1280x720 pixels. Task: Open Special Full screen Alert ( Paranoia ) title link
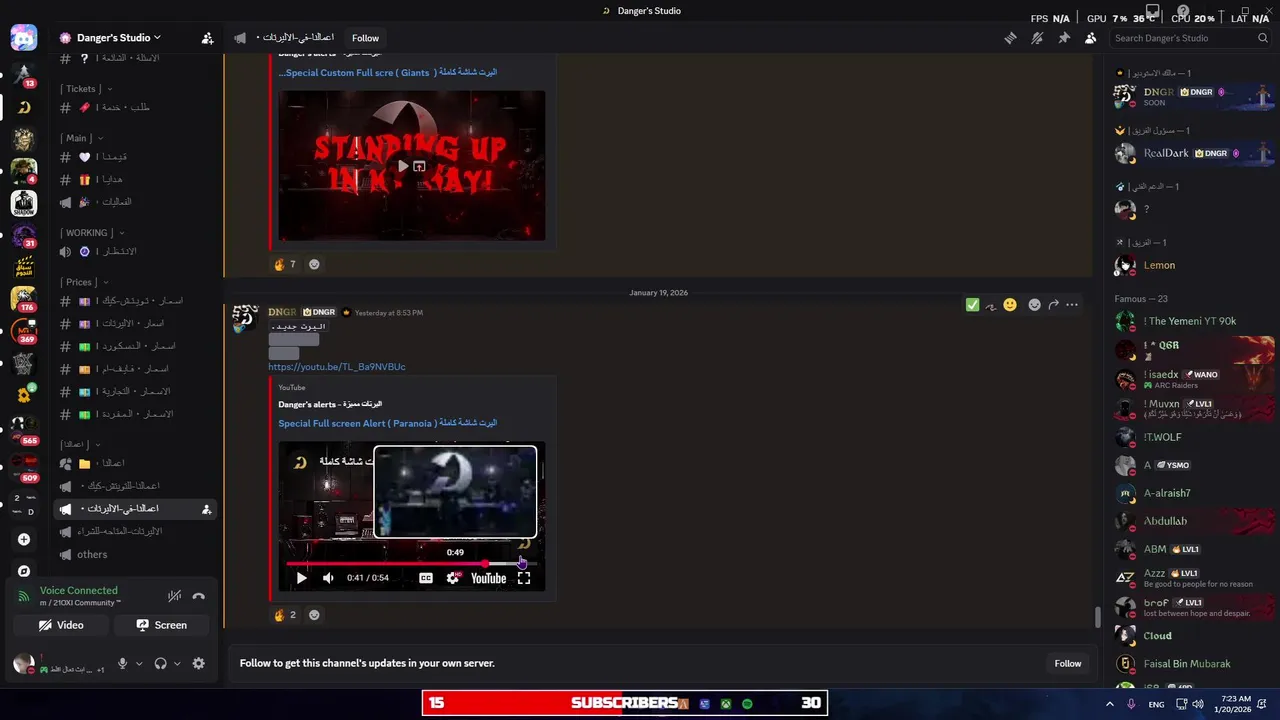tap(387, 423)
